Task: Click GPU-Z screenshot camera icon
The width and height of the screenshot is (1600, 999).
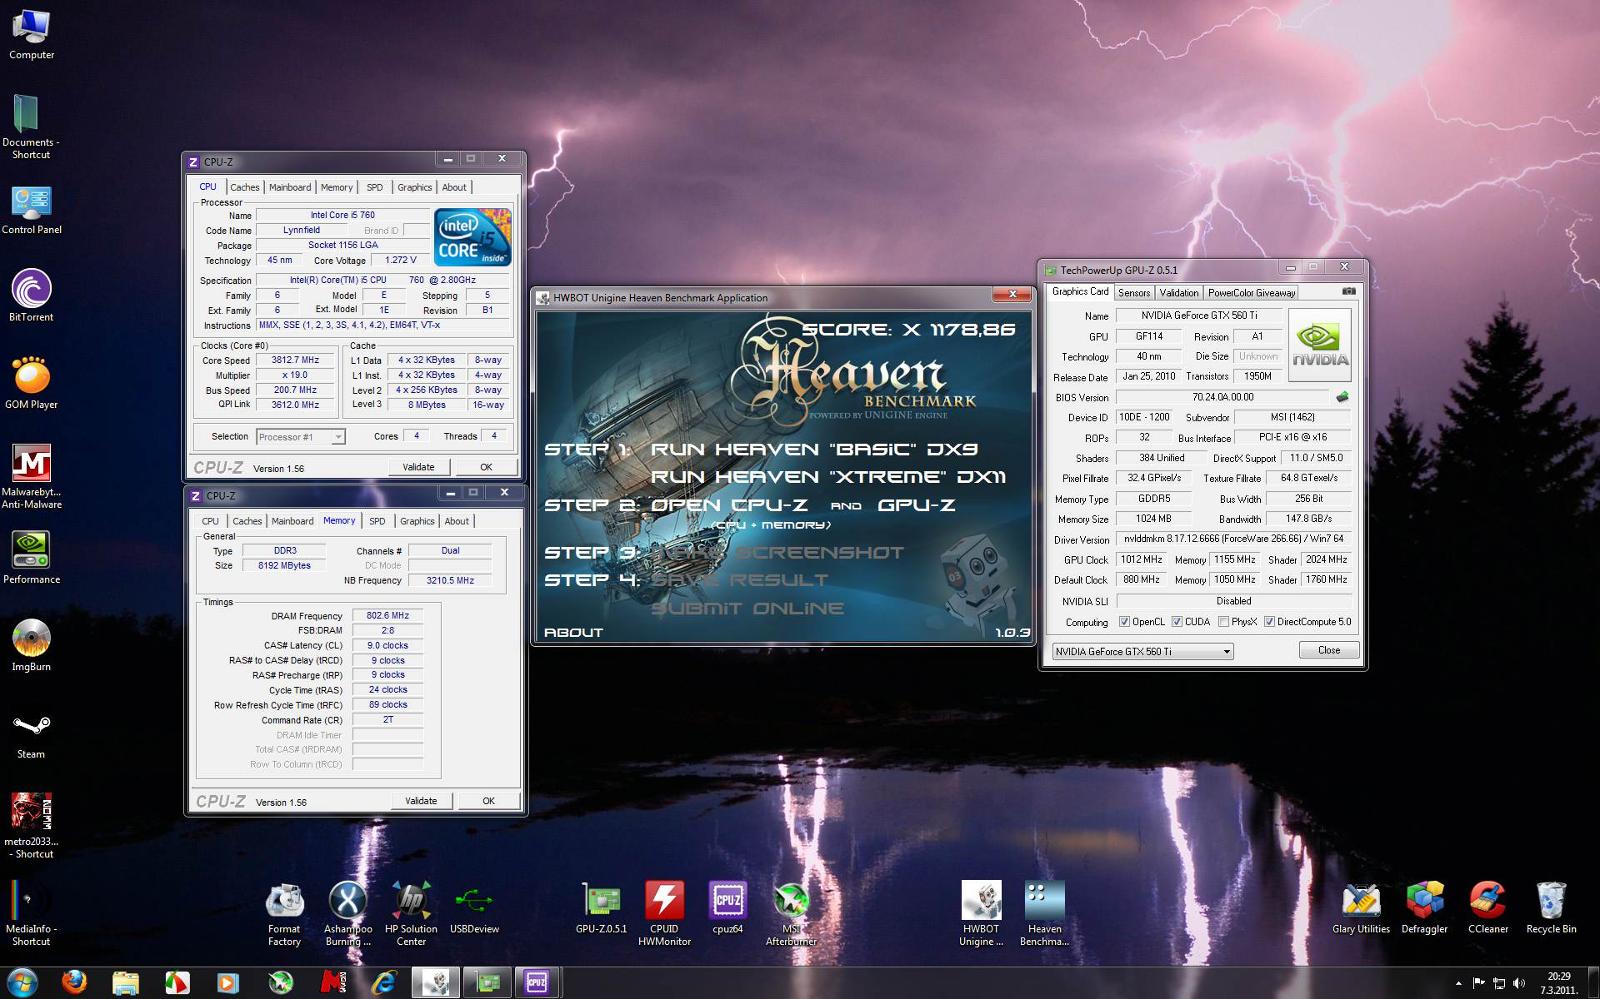Action: pos(1348,292)
